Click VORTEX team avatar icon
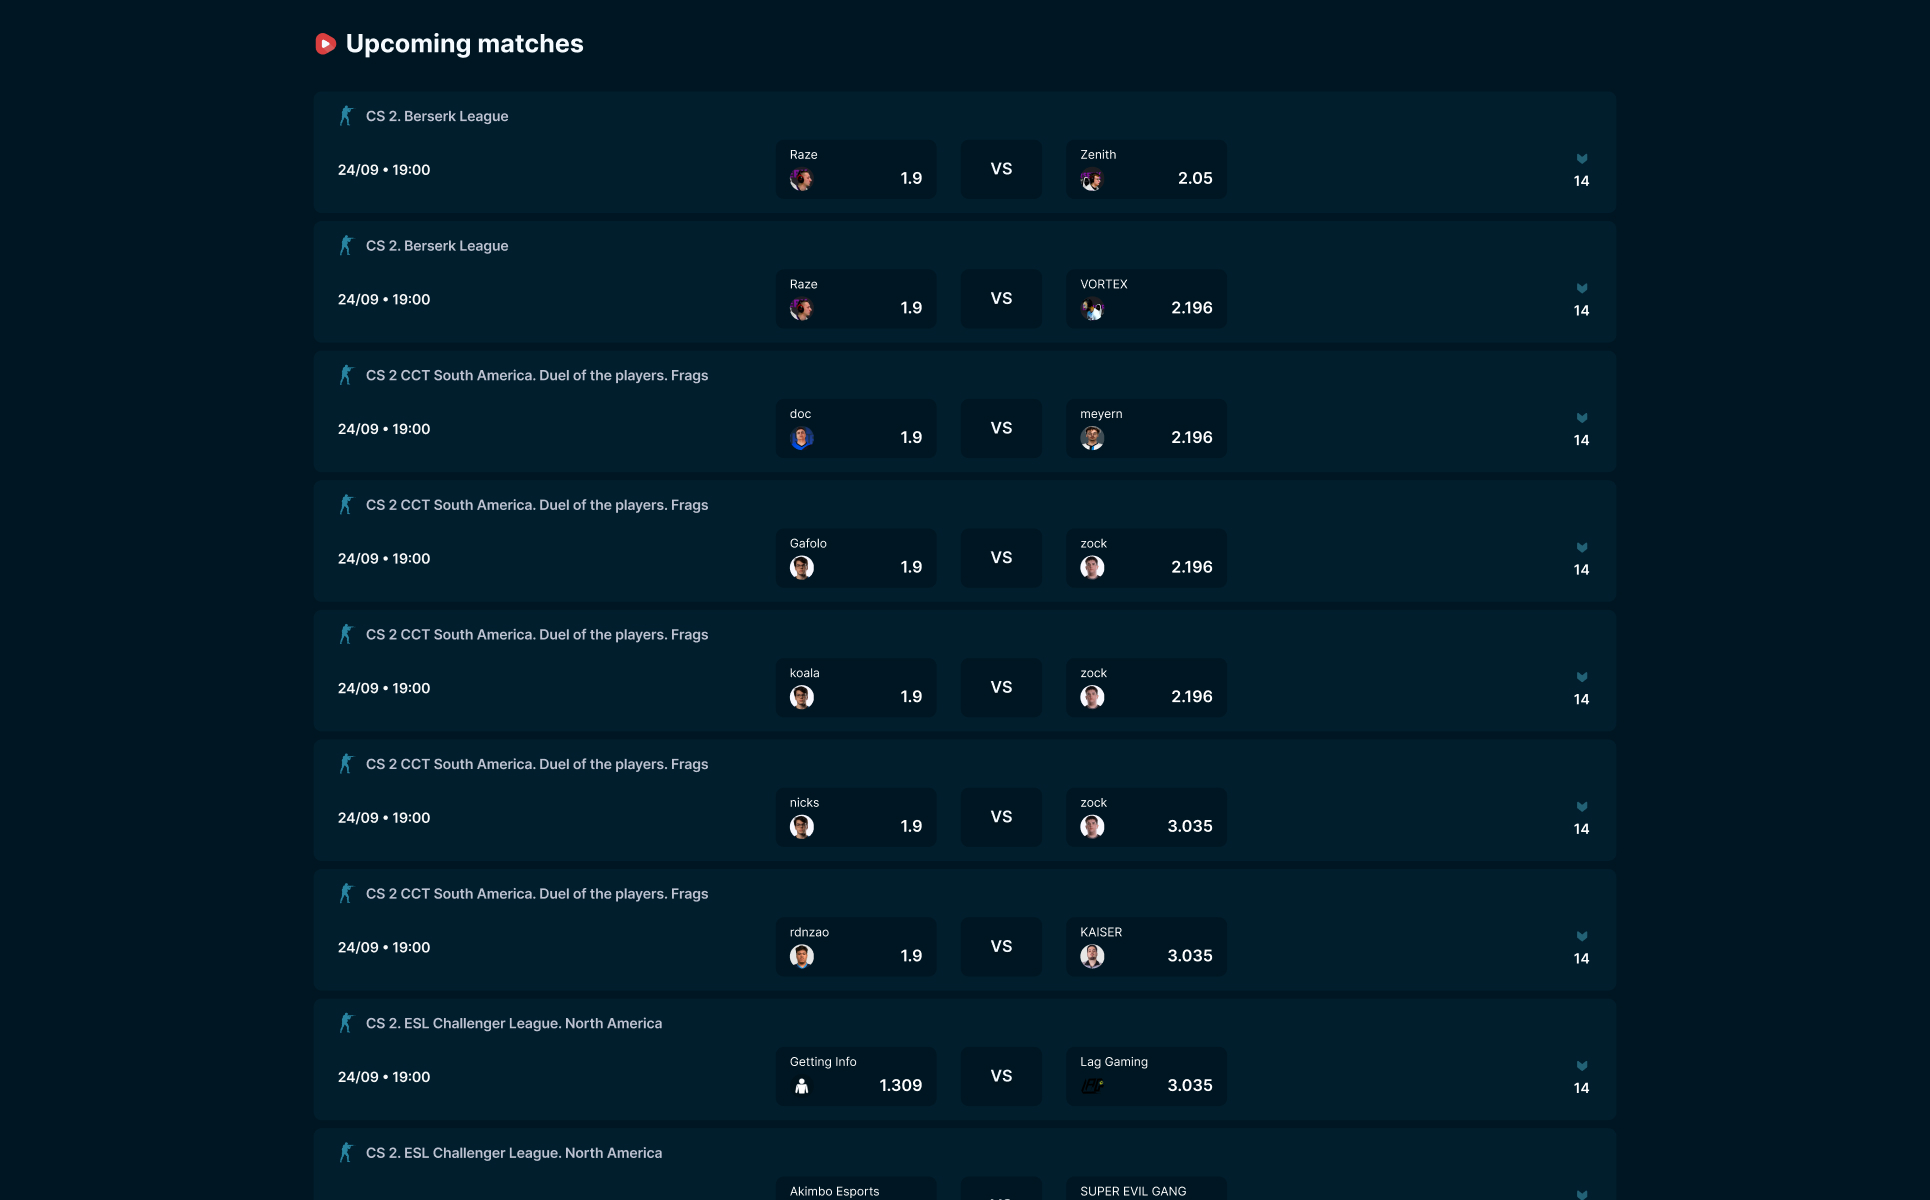 coord(1092,309)
